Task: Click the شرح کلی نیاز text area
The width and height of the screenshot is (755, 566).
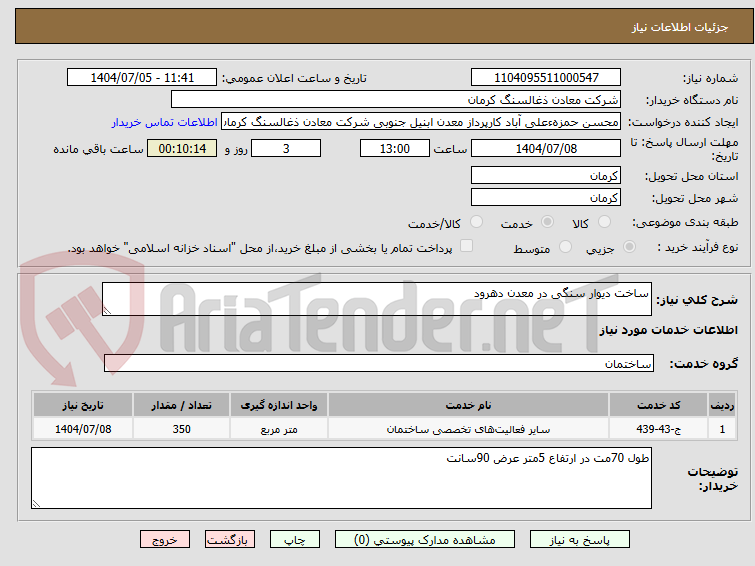Action: (x=377, y=299)
